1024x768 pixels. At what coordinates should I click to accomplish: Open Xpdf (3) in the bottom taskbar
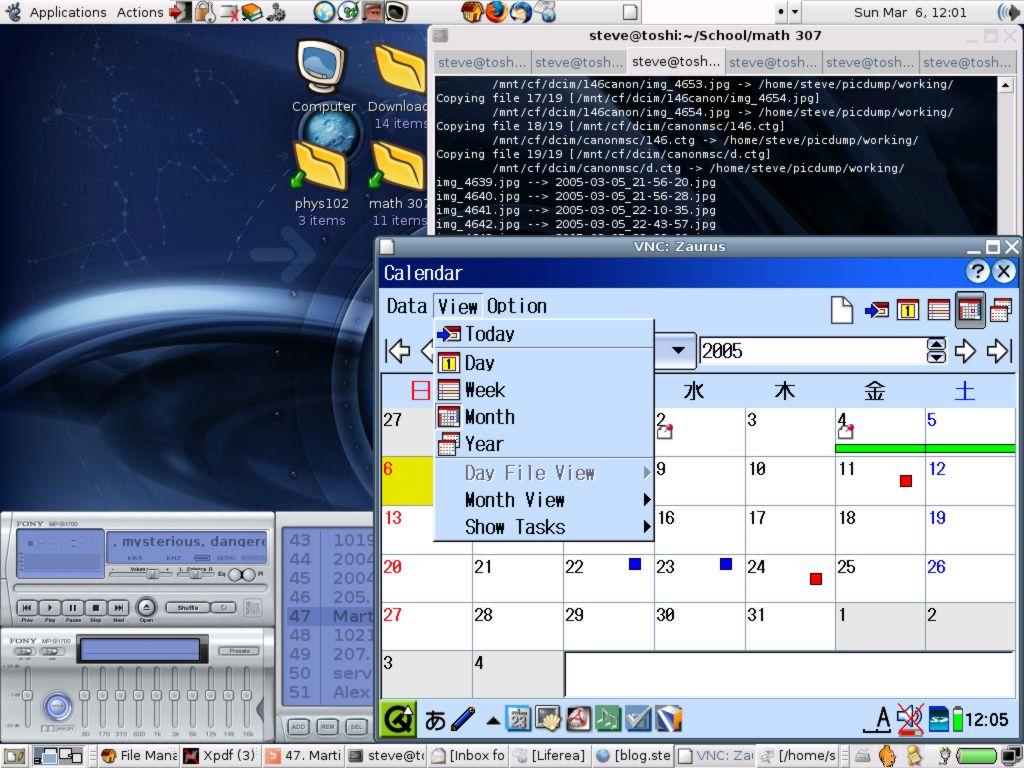pos(219,756)
